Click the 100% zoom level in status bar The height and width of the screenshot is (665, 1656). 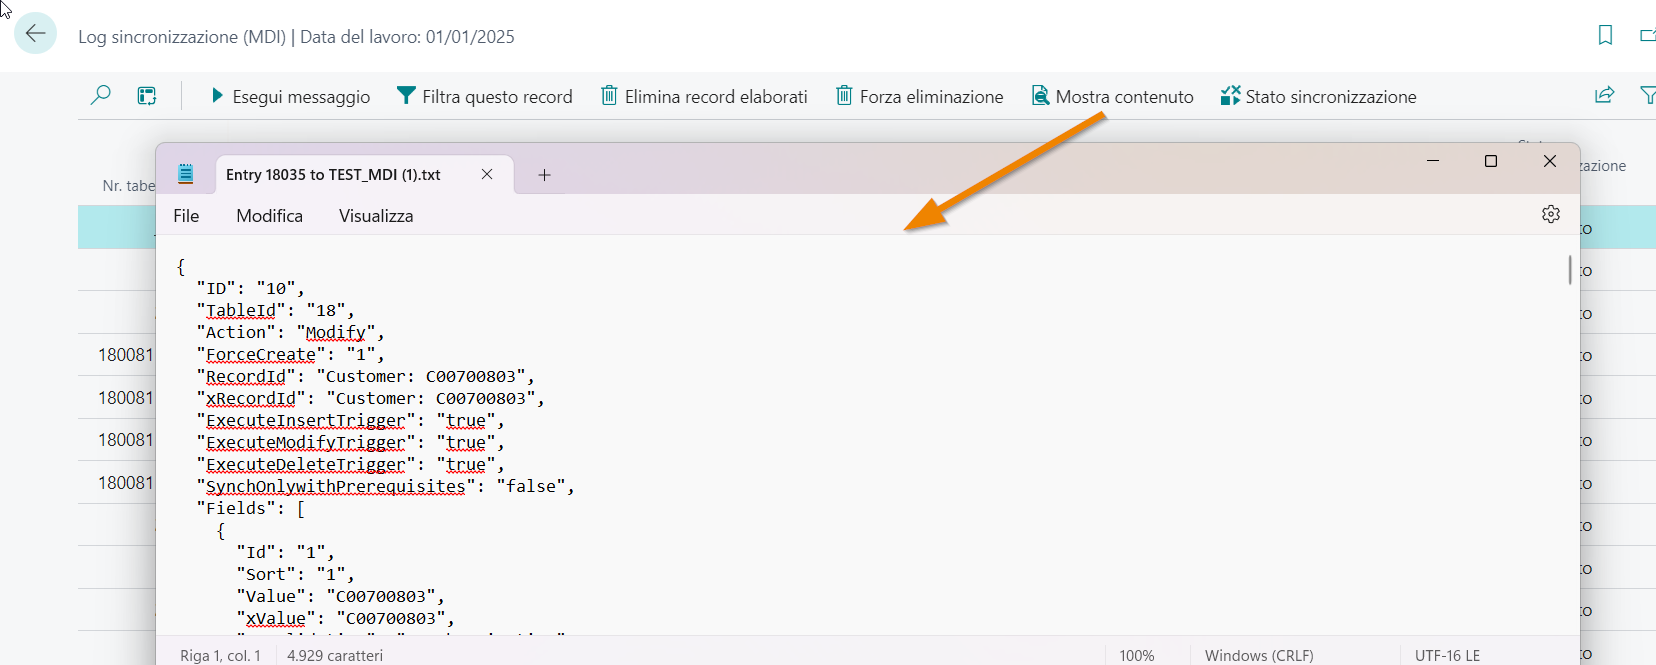pos(1137,656)
